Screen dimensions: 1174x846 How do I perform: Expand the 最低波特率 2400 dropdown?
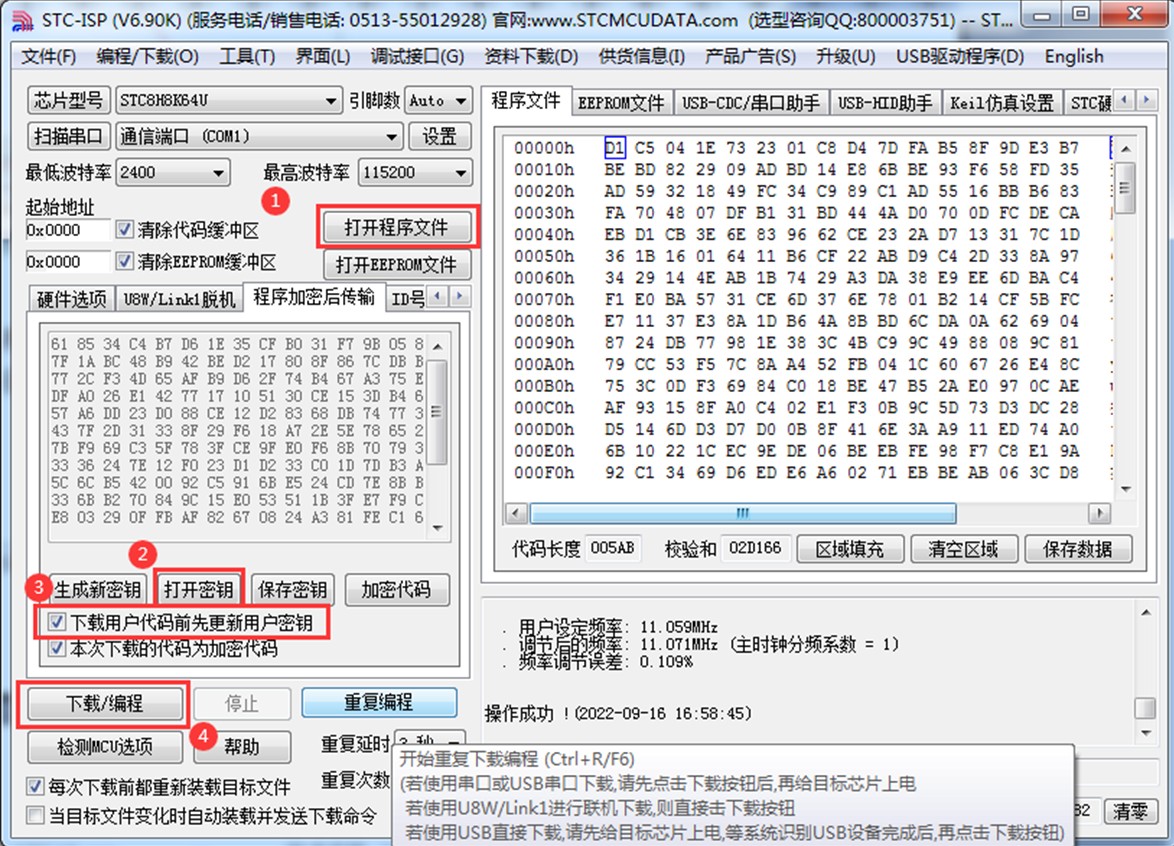[x=218, y=173]
